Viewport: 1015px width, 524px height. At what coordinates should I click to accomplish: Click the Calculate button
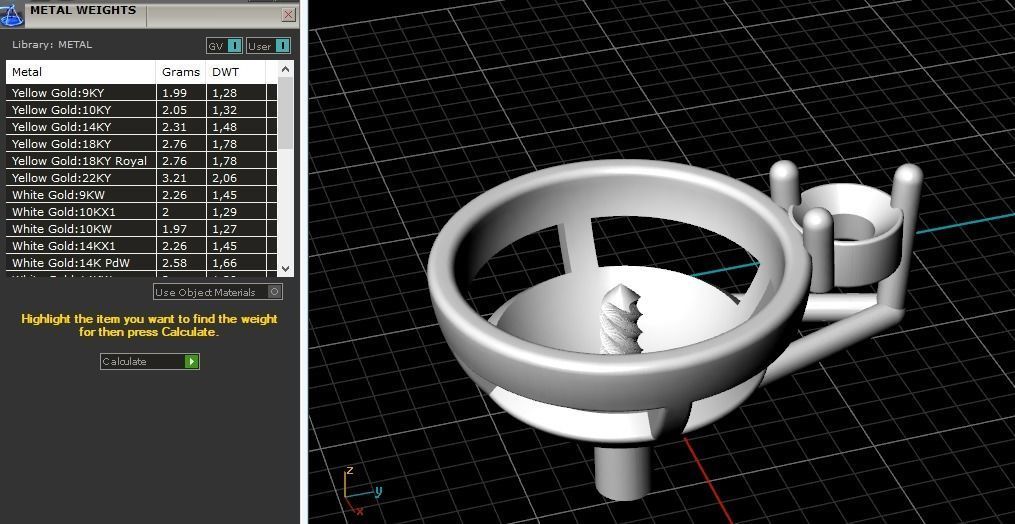[150, 361]
